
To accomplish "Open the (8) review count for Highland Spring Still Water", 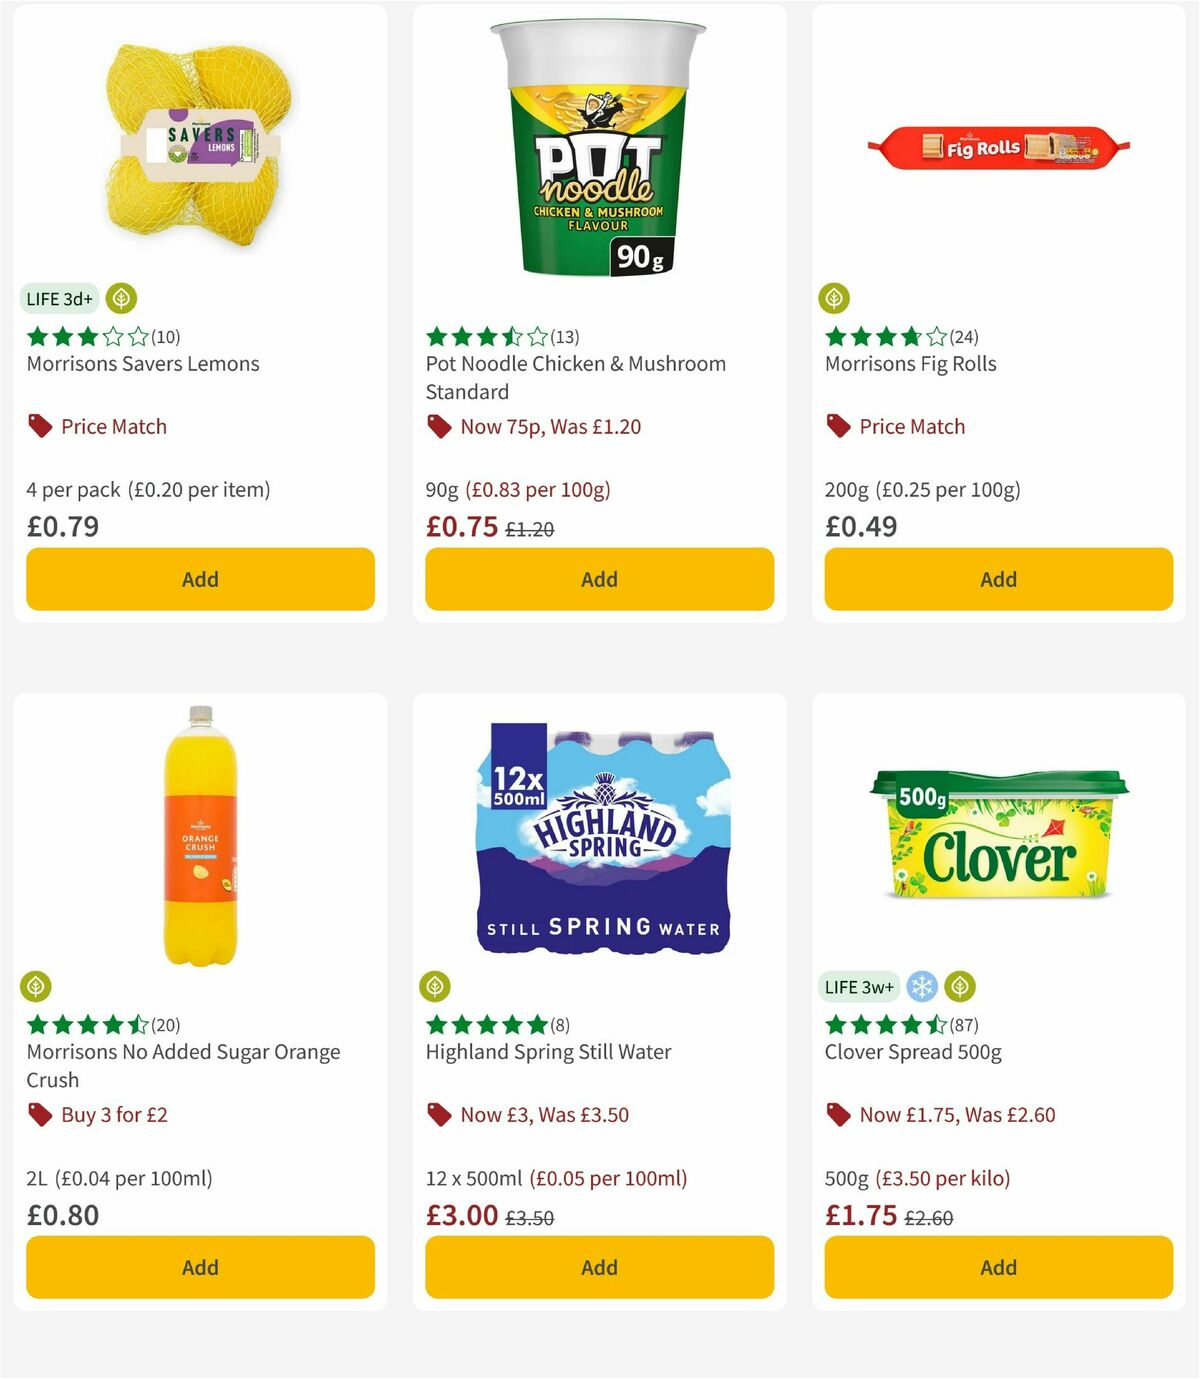I will pos(559,1024).
